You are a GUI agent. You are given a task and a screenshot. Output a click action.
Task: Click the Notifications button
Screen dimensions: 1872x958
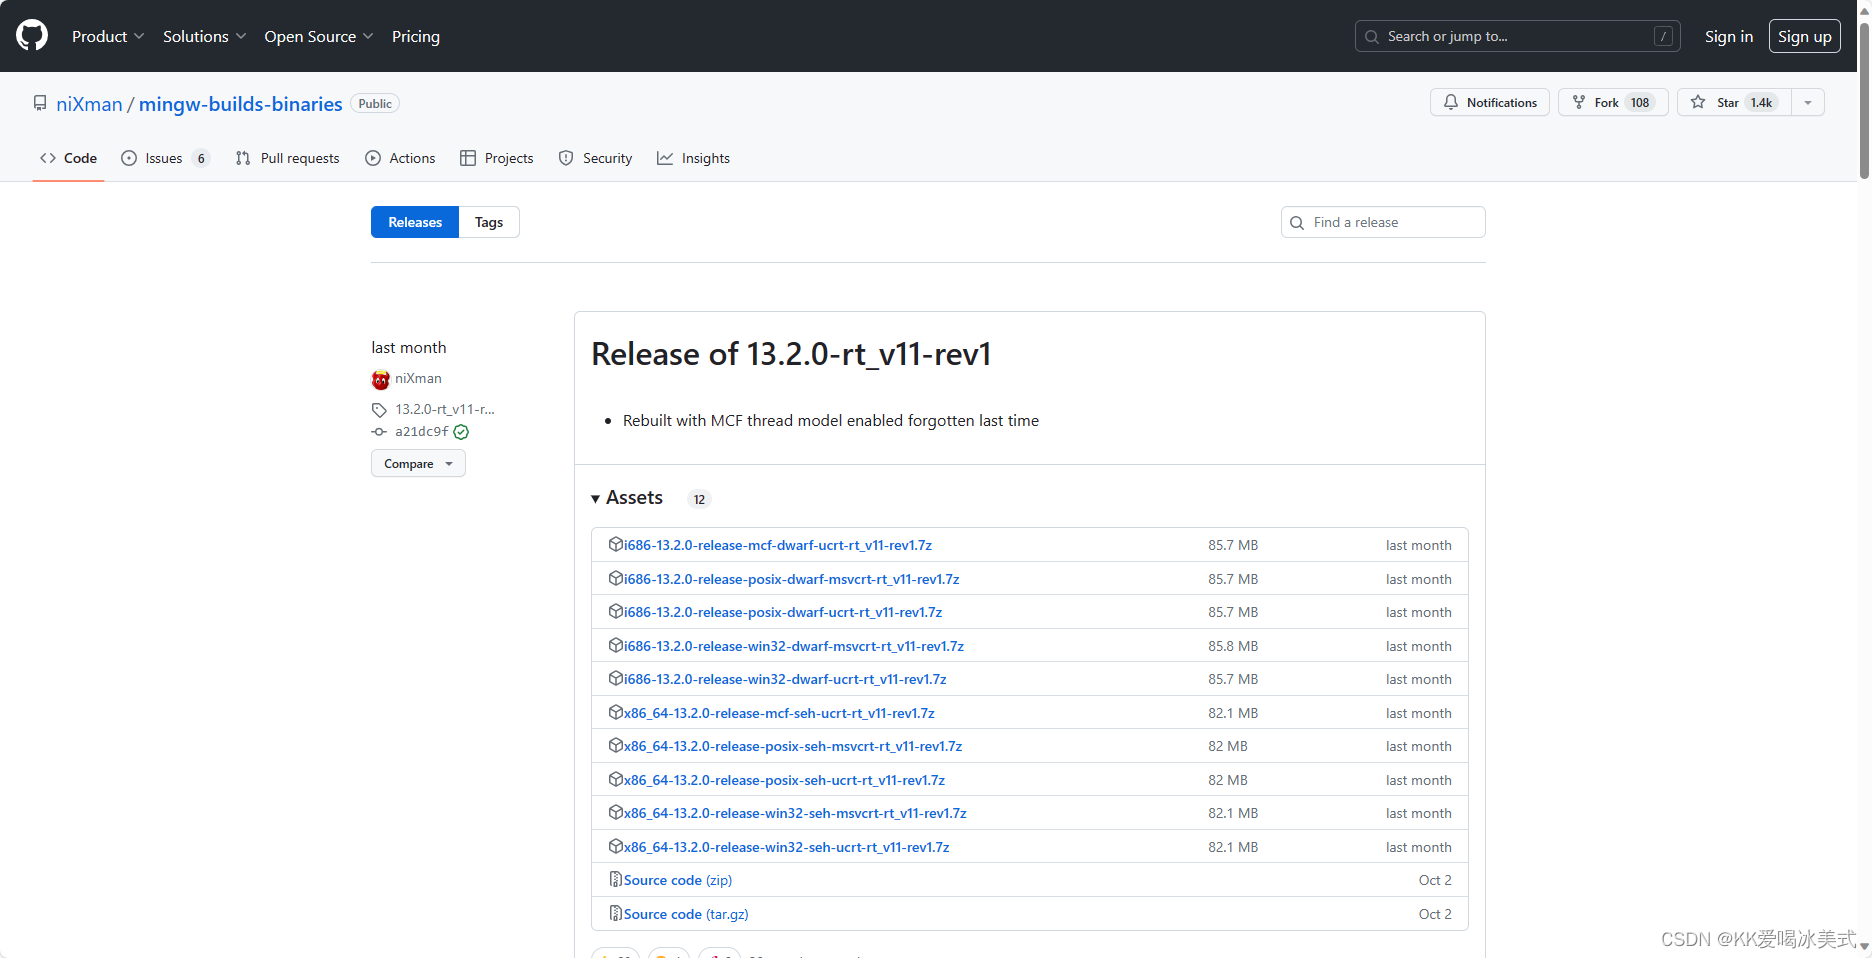click(x=1490, y=102)
